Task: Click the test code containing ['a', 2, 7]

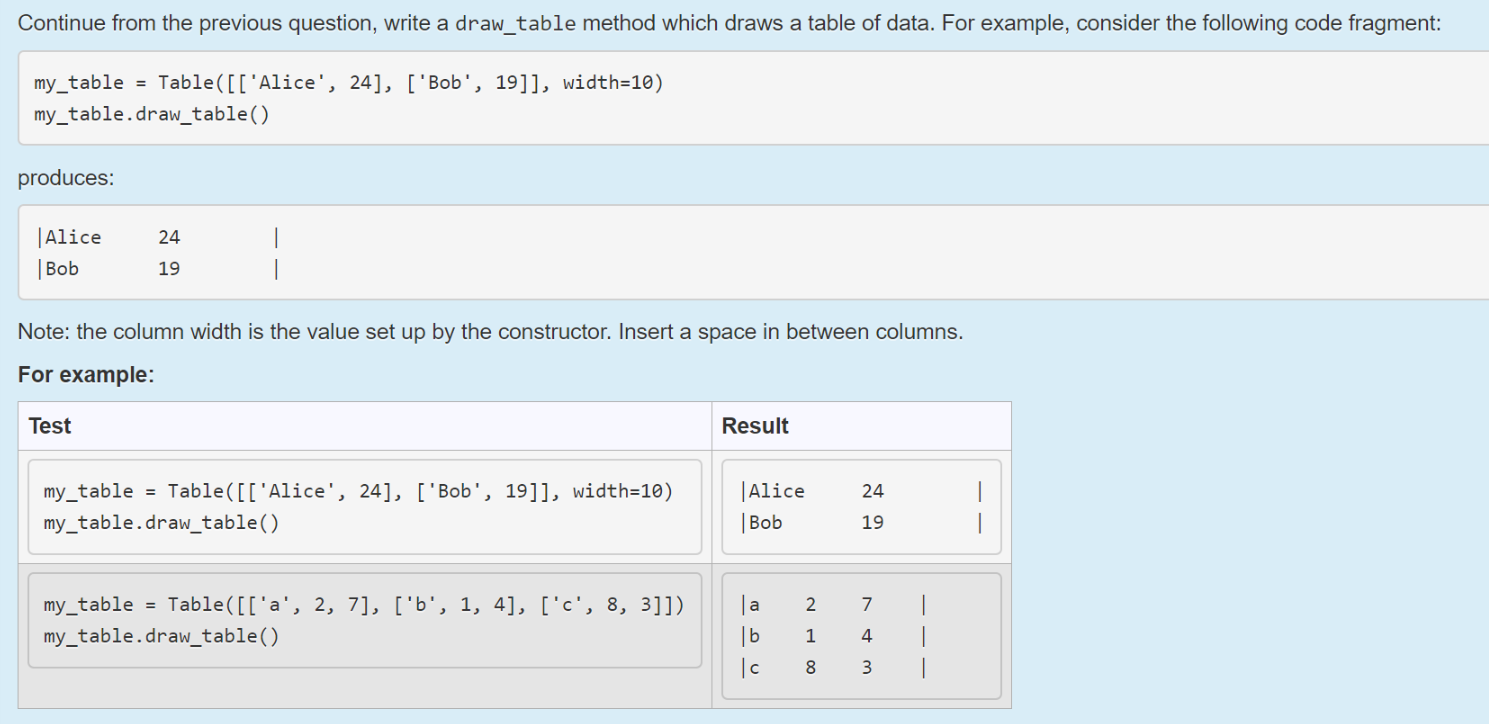Action: [364, 620]
